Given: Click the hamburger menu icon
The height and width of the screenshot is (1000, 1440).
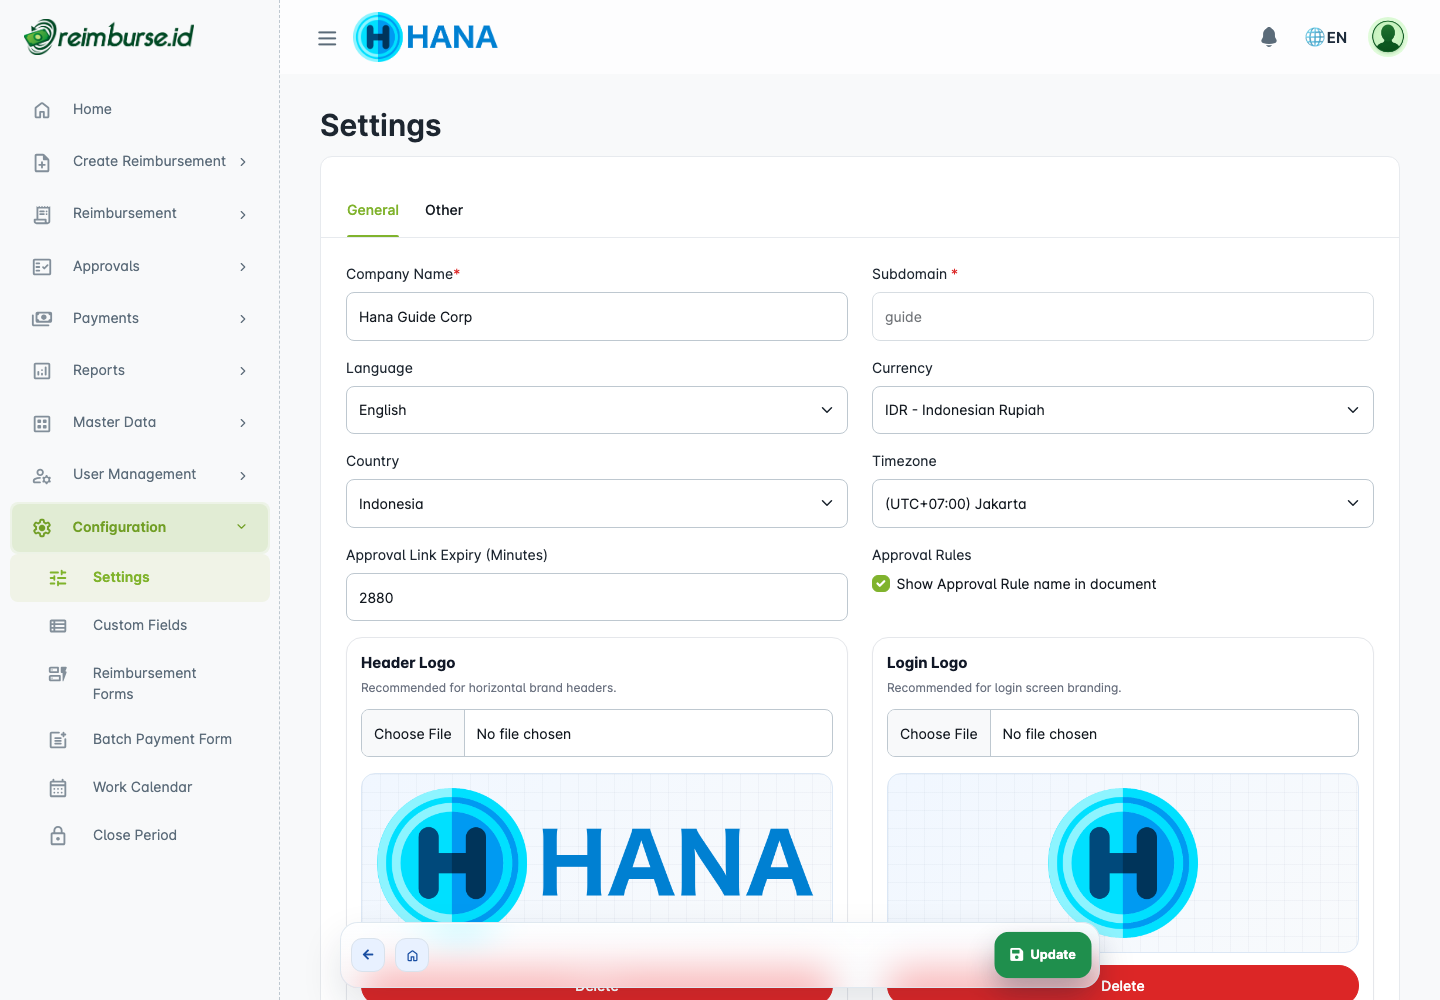Looking at the screenshot, I should click(327, 38).
